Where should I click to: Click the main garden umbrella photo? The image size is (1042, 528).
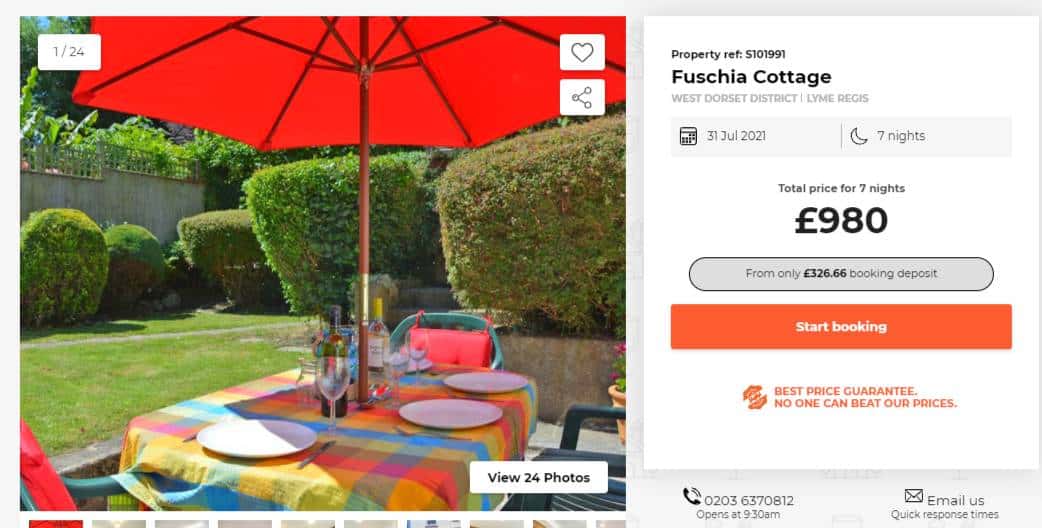(x=323, y=263)
